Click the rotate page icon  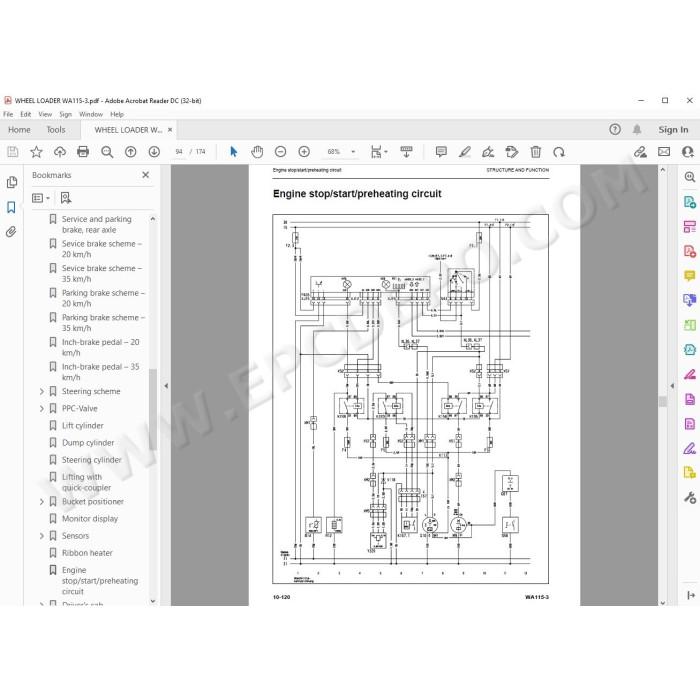(559, 152)
